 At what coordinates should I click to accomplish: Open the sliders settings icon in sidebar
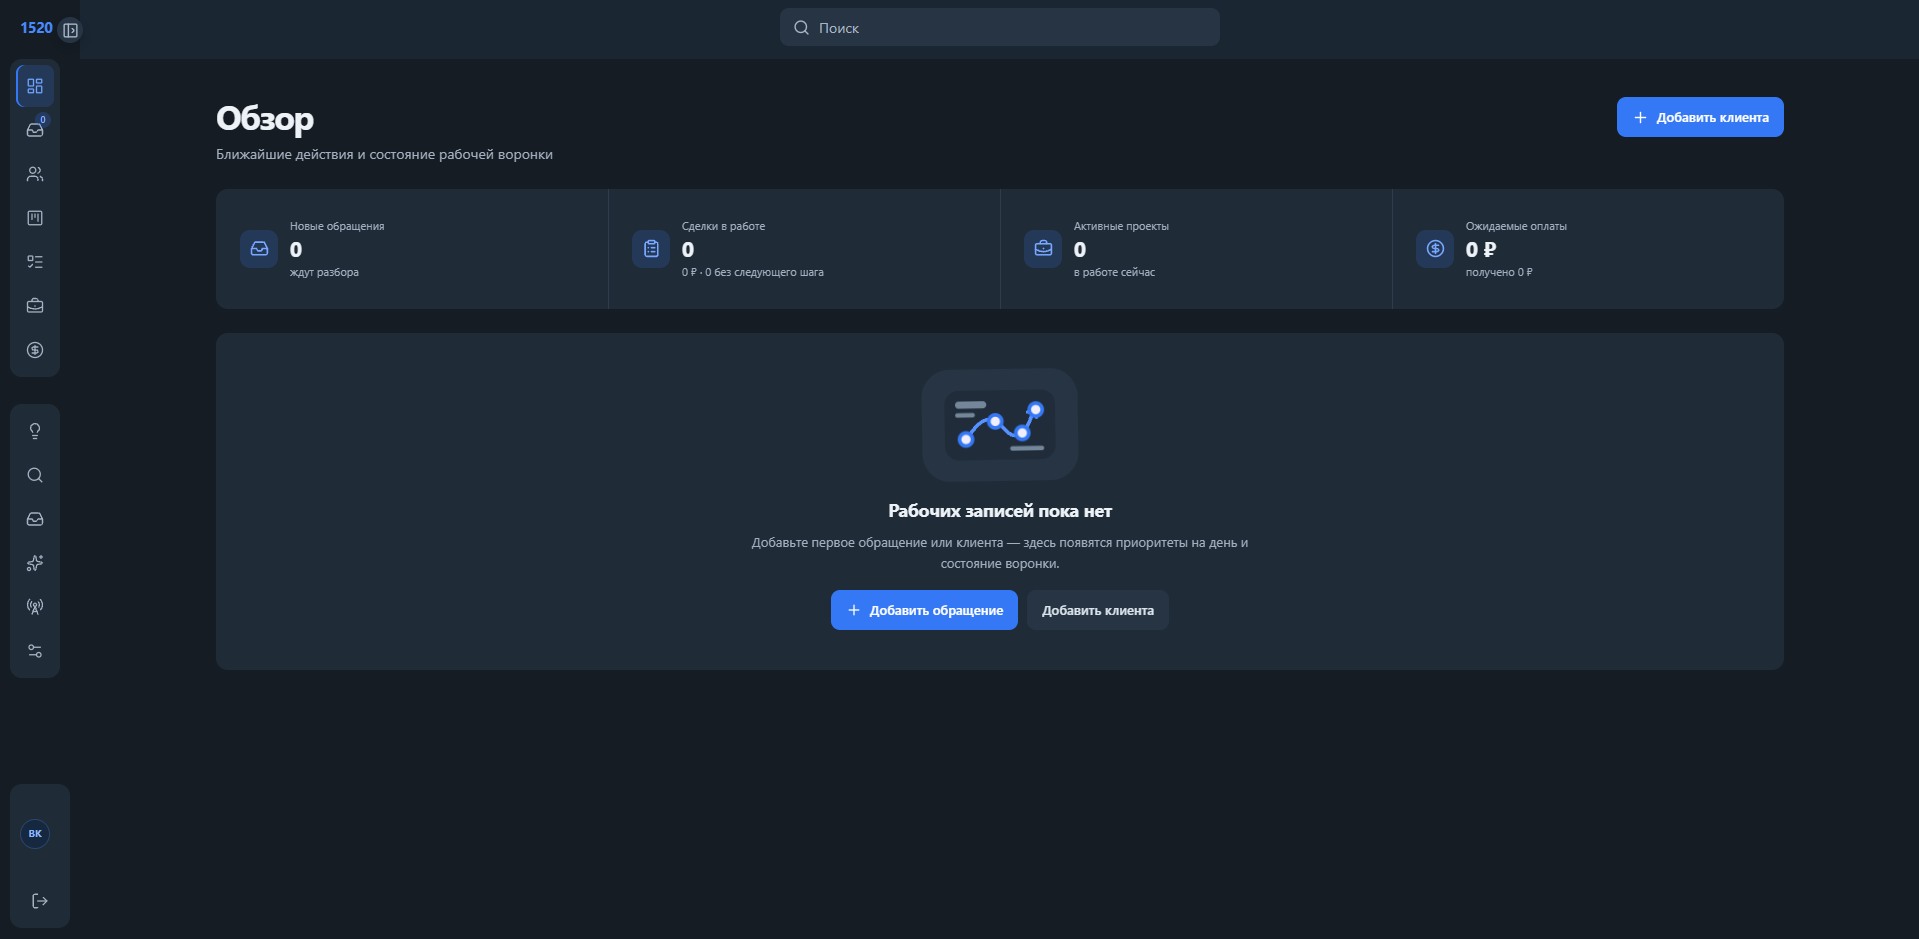pyautogui.click(x=35, y=651)
